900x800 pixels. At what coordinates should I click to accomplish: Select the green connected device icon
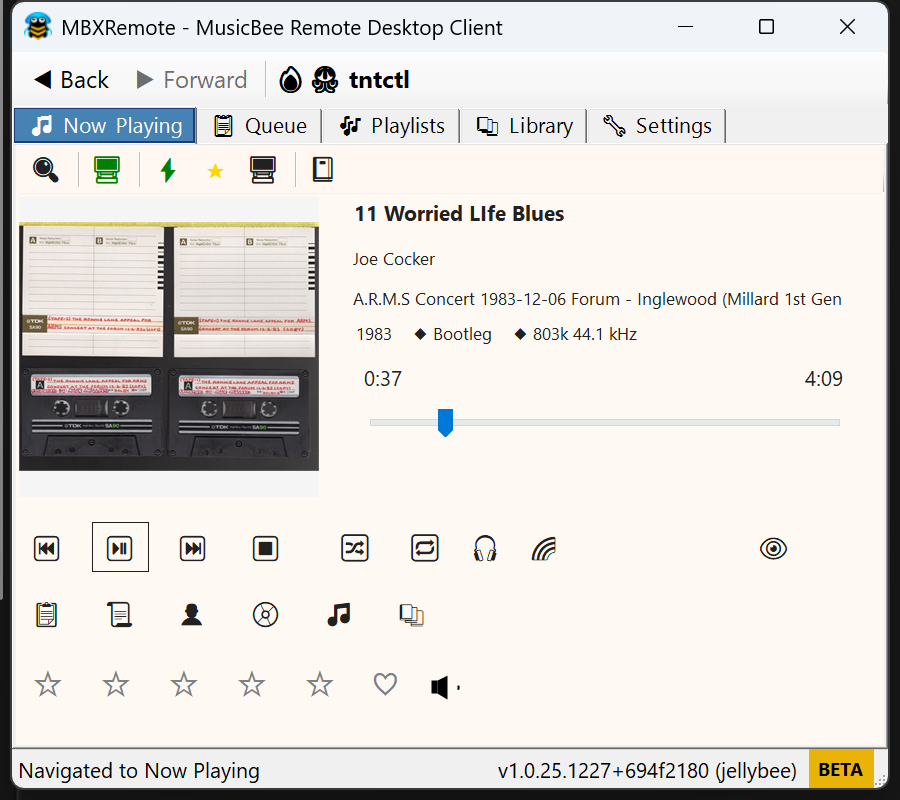tap(107, 169)
